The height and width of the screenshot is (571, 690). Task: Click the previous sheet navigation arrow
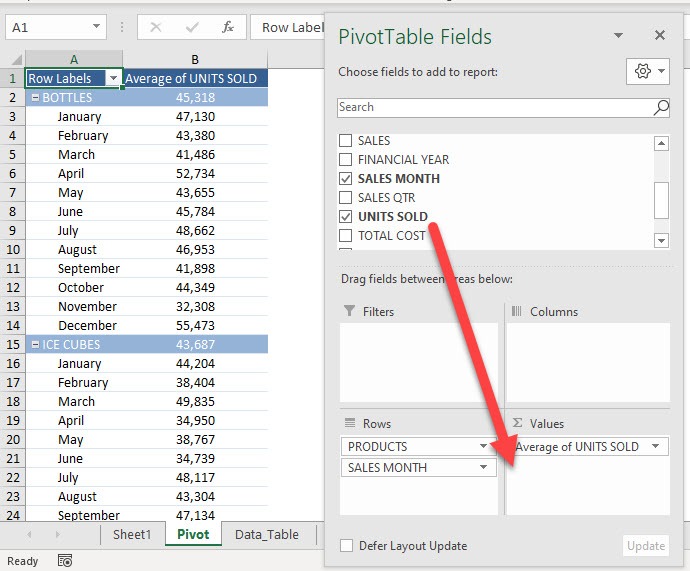pos(29,534)
